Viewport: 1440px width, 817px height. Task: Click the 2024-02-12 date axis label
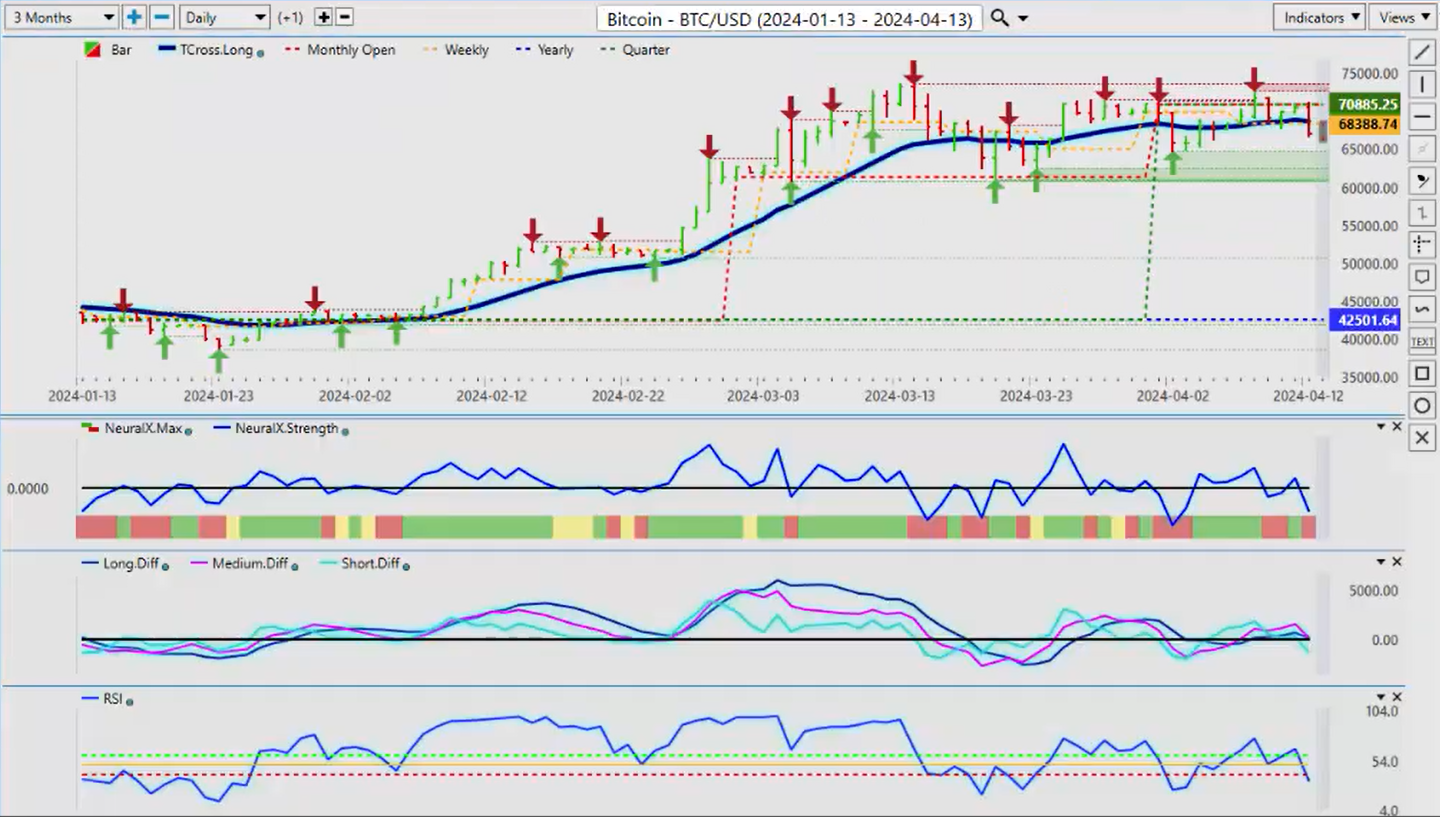click(x=491, y=396)
